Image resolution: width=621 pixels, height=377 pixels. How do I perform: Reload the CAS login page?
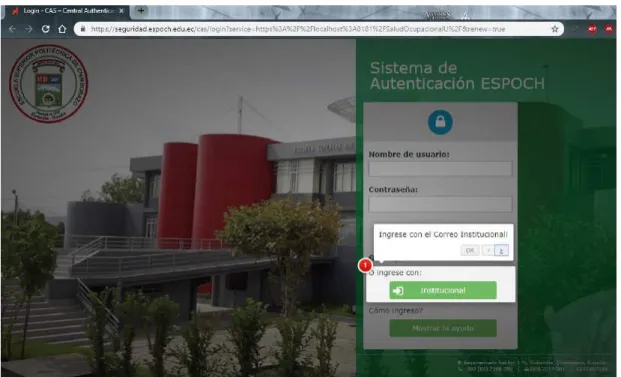click(x=46, y=29)
